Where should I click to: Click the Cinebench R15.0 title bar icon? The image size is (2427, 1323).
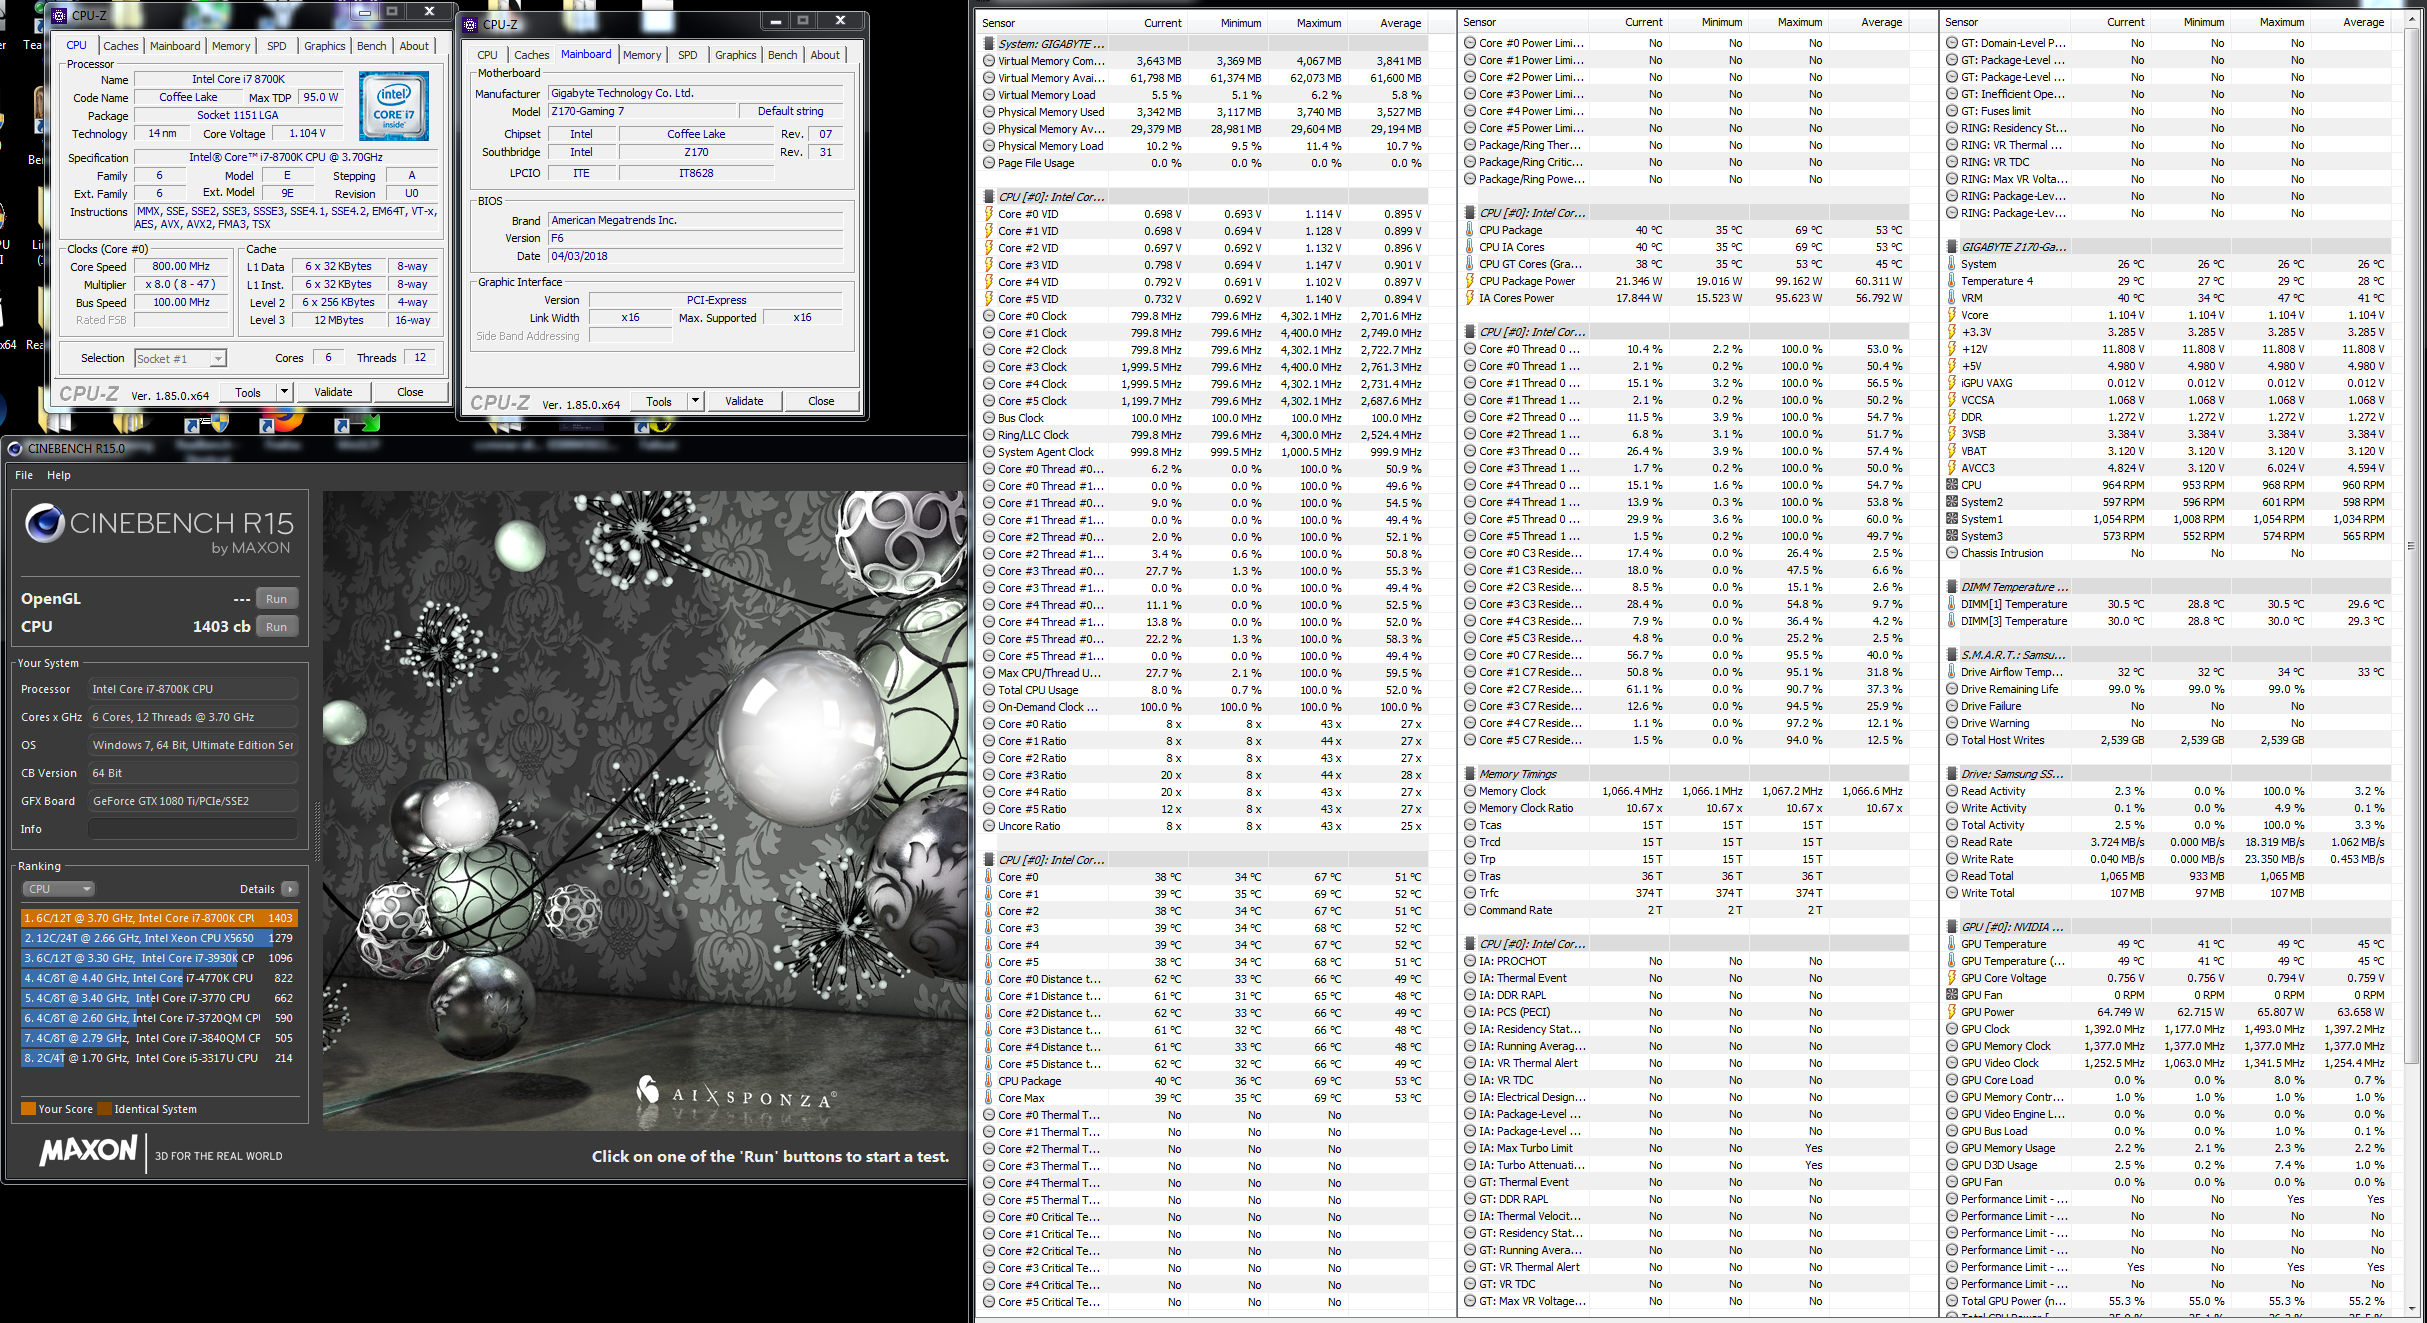click(x=15, y=448)
